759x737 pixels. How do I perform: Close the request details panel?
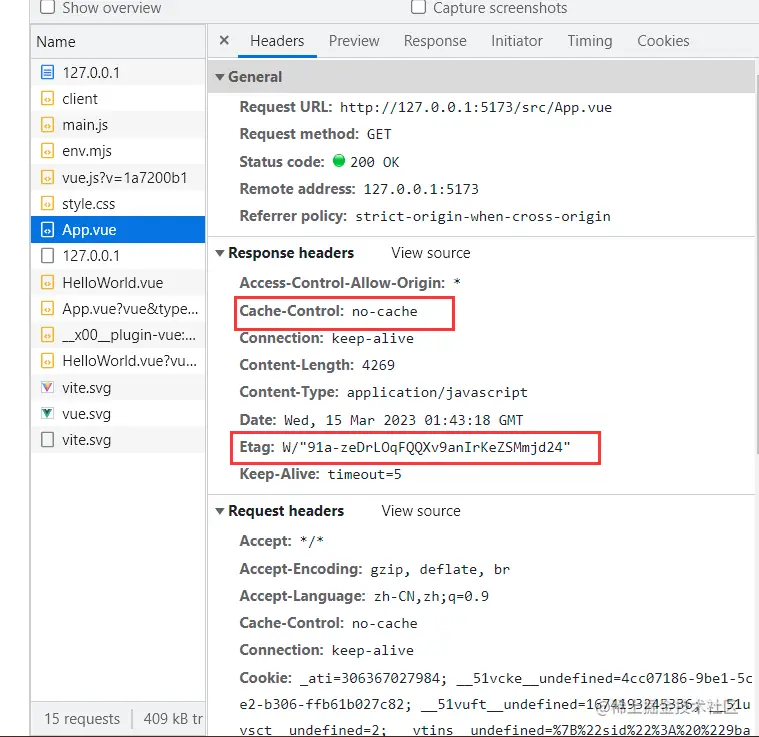click(x=224, y=40)
